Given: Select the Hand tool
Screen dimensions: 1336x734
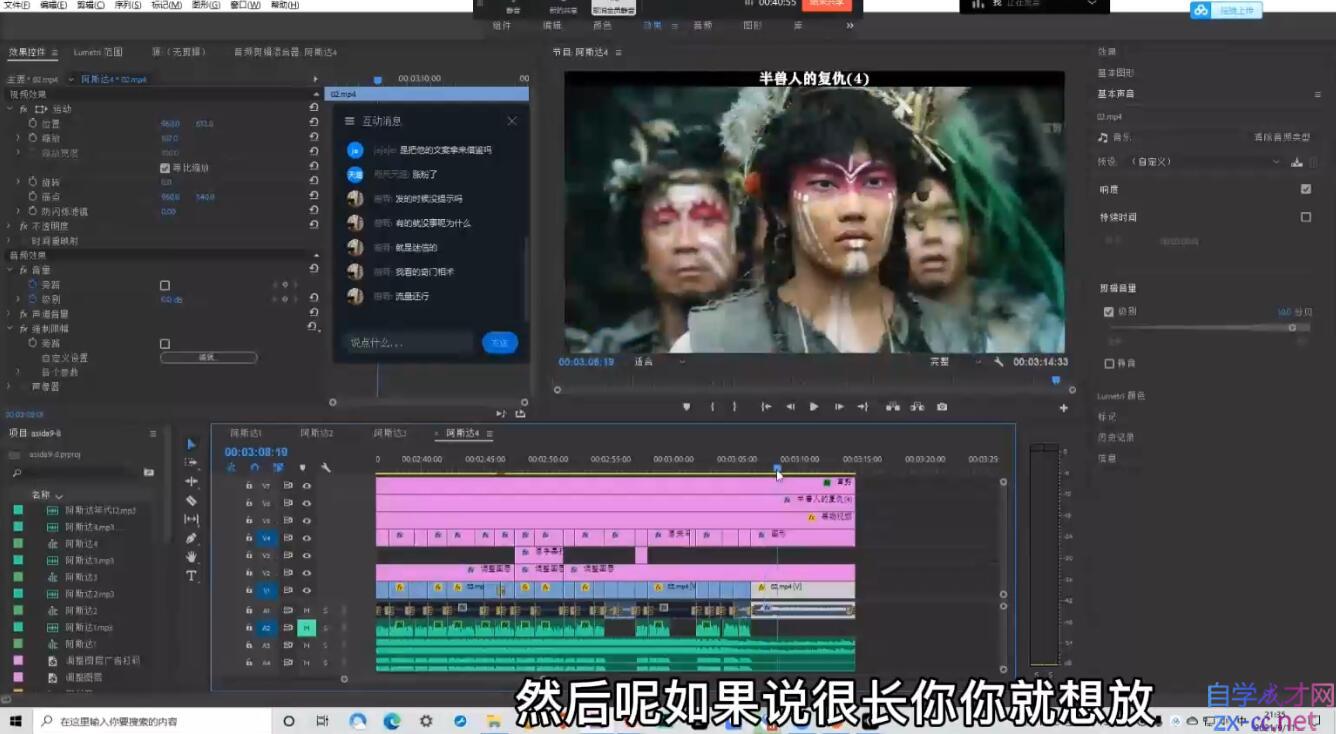Looking at the screenshot, I should click(x=191, y=557).
